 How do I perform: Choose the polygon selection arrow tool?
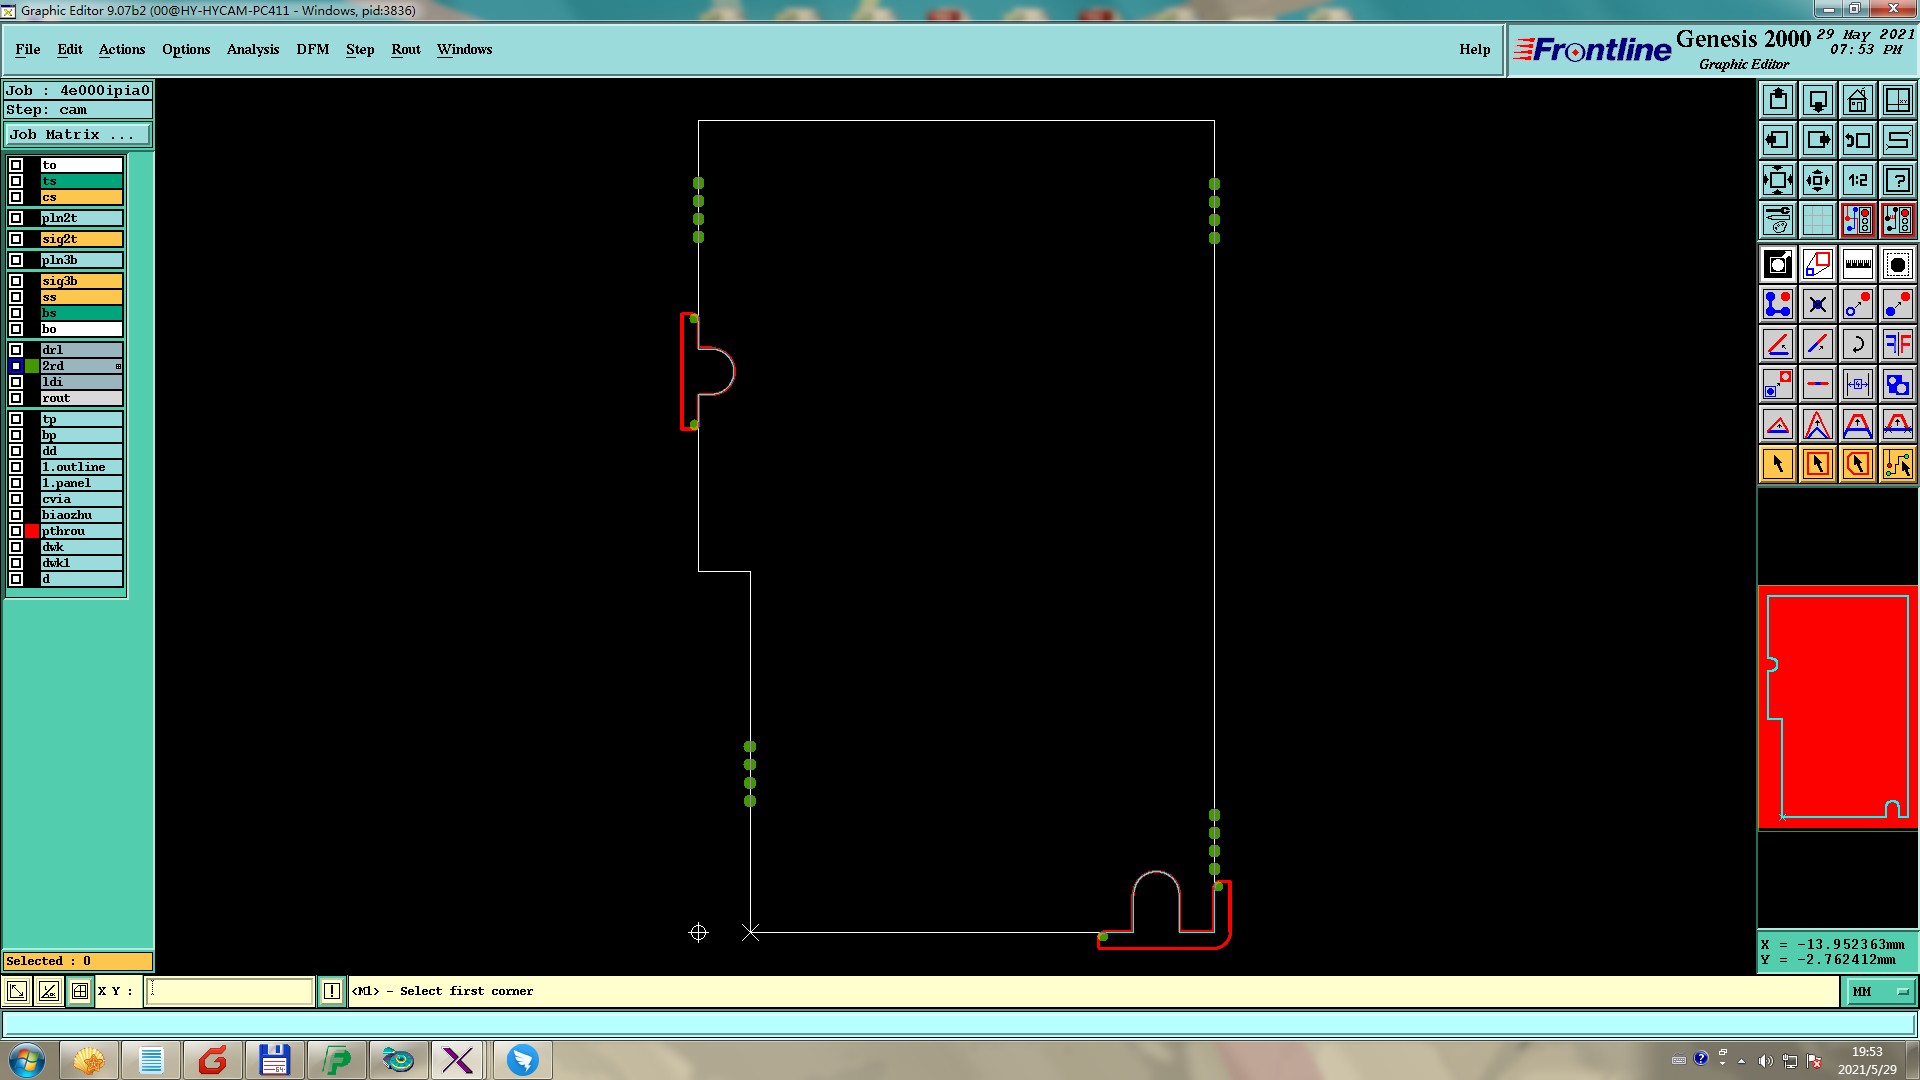click(x=1857, y=464)
